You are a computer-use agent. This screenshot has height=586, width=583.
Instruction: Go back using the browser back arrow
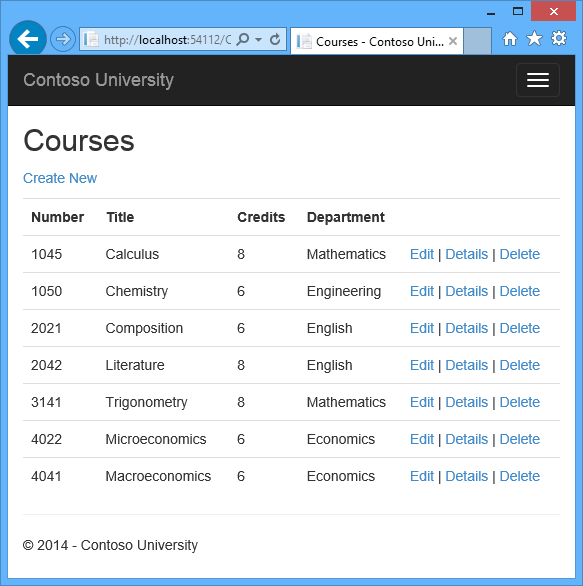(28, 38)
